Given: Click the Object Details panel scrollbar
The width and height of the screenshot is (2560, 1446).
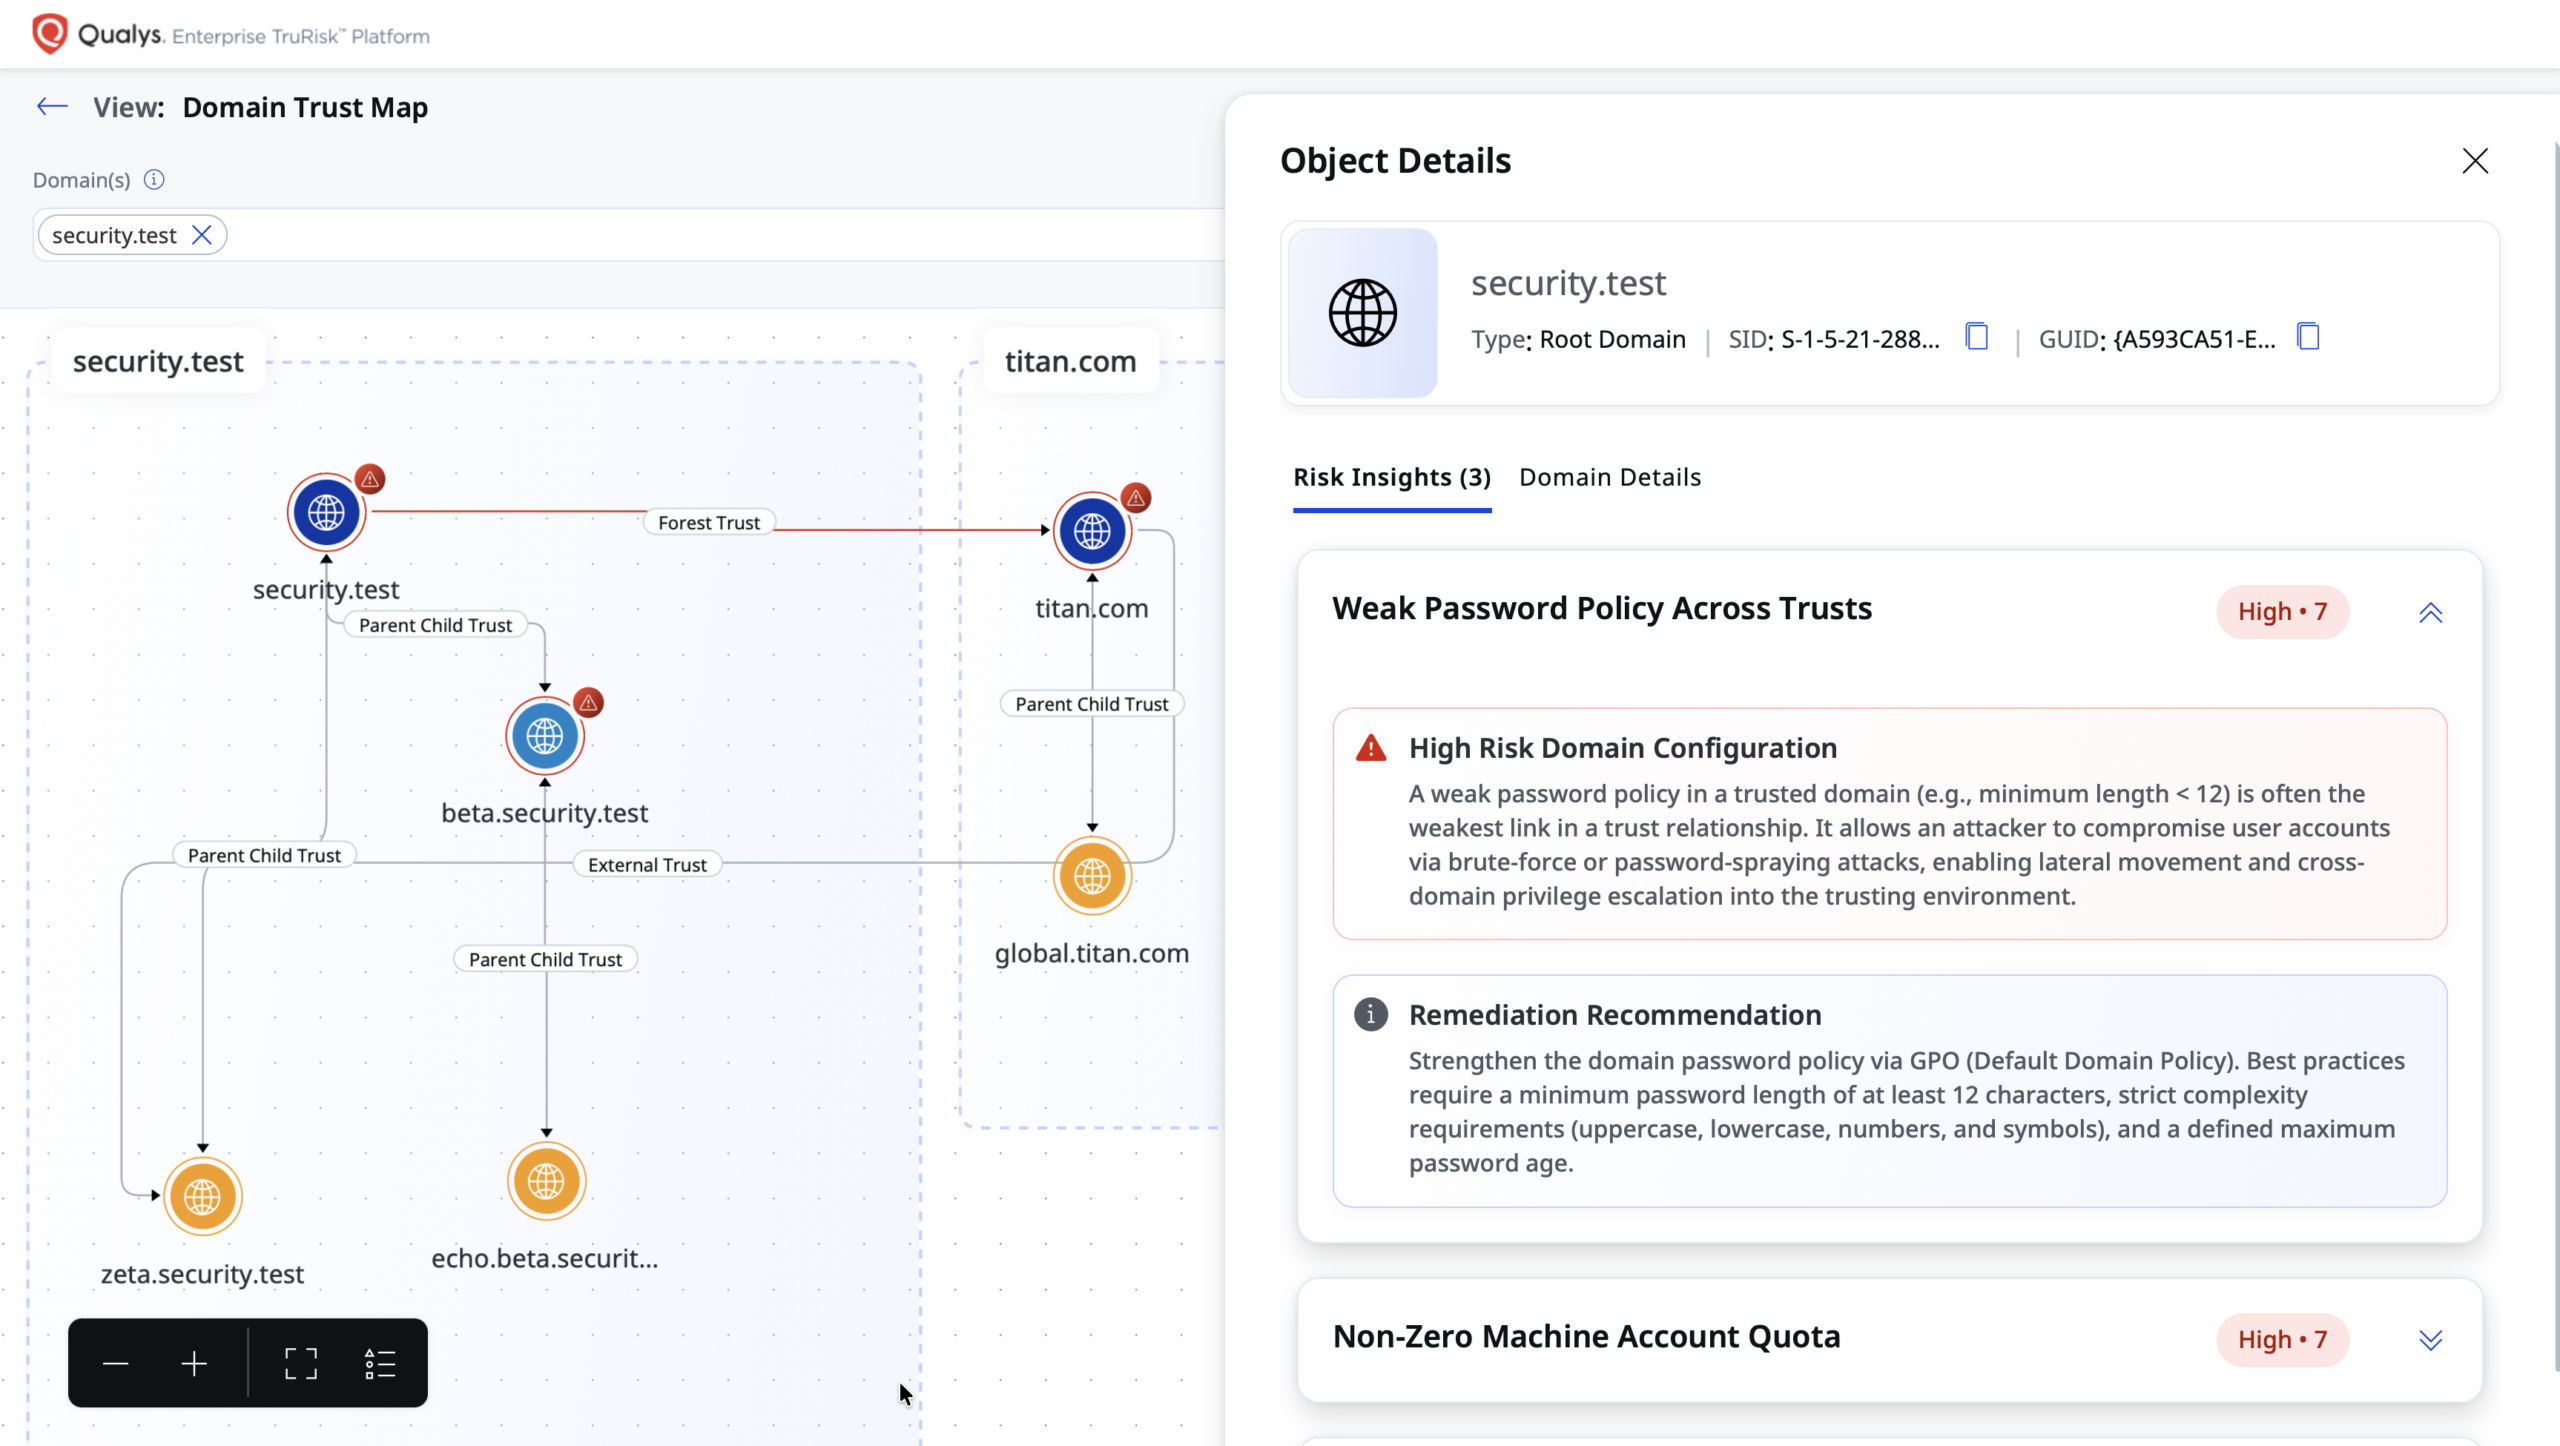Looking at the screenshot, I should pos(2555,755).
